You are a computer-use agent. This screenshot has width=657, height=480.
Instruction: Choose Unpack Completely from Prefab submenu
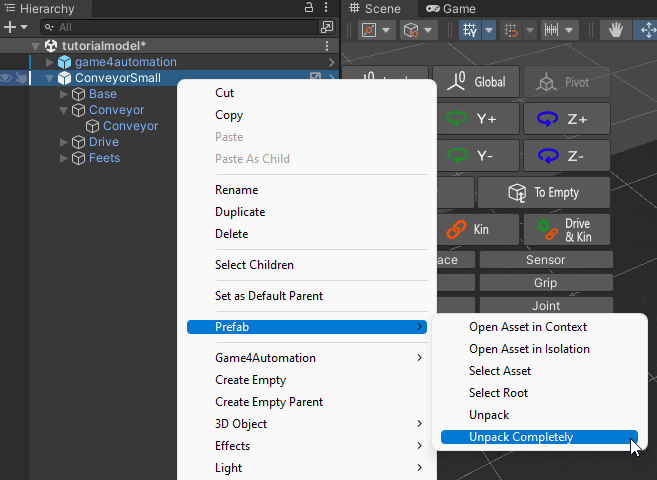[521, 437]
